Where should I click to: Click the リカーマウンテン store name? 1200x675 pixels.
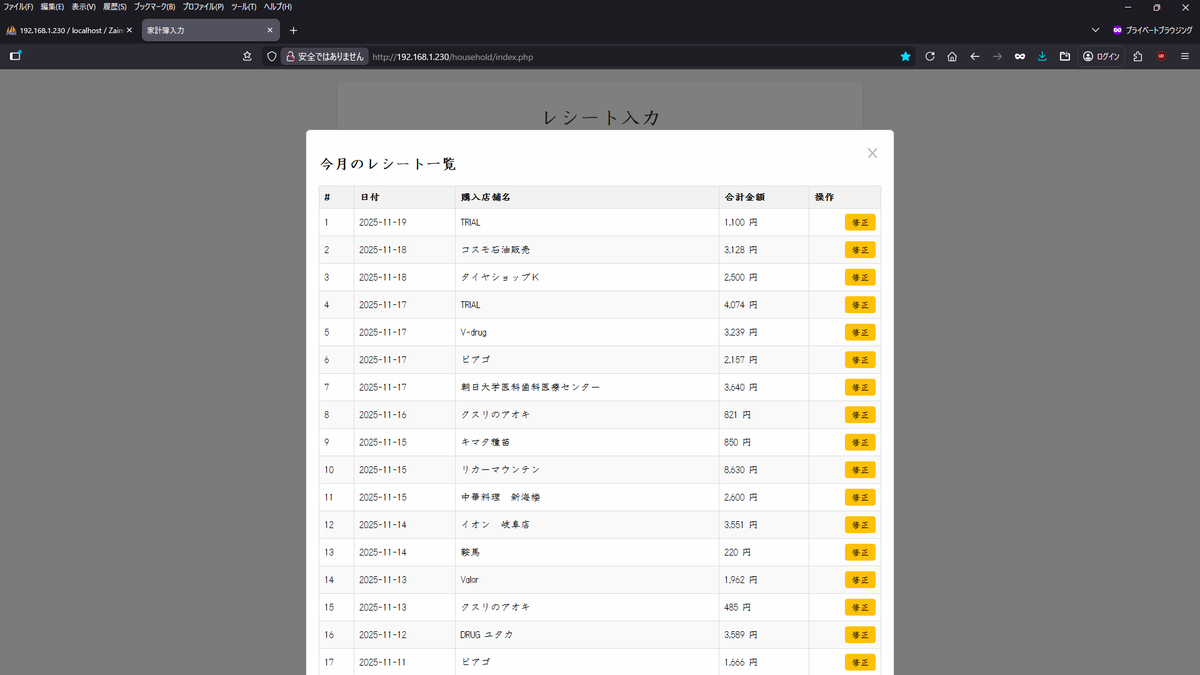(500, 470)
